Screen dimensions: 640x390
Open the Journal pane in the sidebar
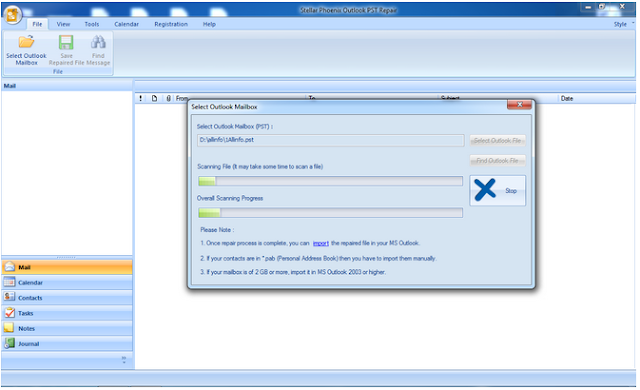point(67,343)
